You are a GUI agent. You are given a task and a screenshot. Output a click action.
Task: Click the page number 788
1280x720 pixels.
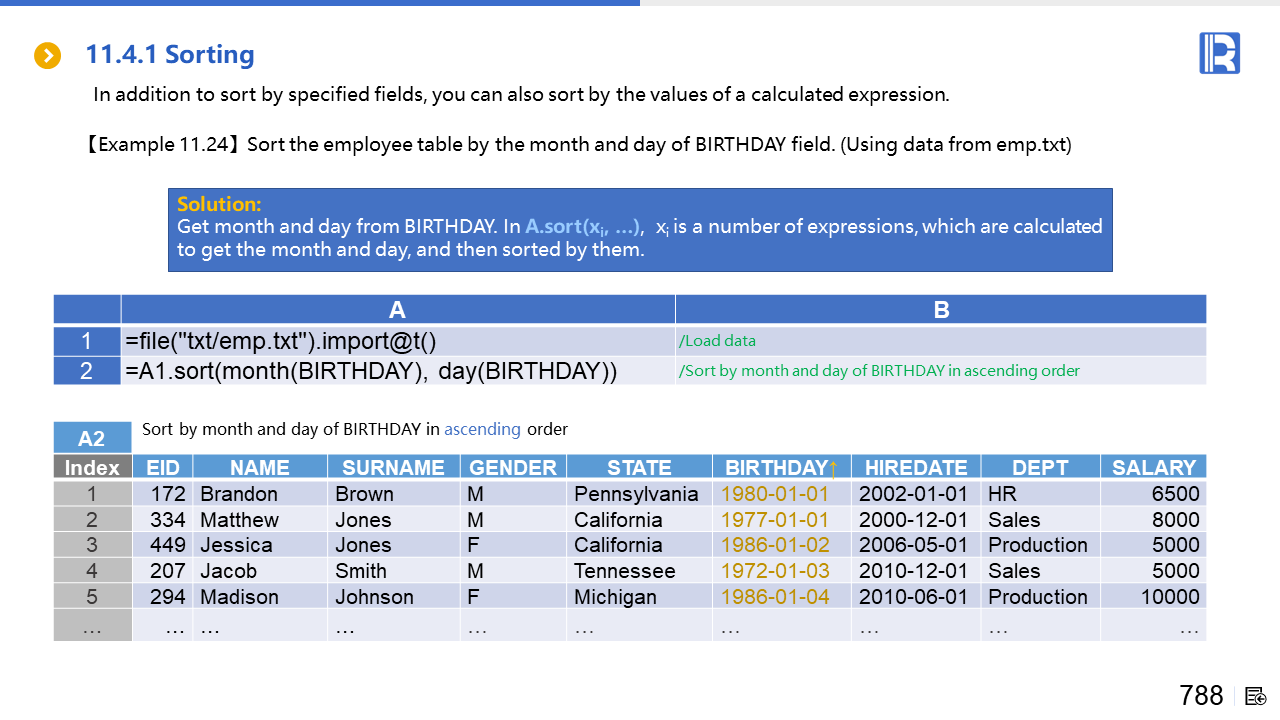(1201, 696)
